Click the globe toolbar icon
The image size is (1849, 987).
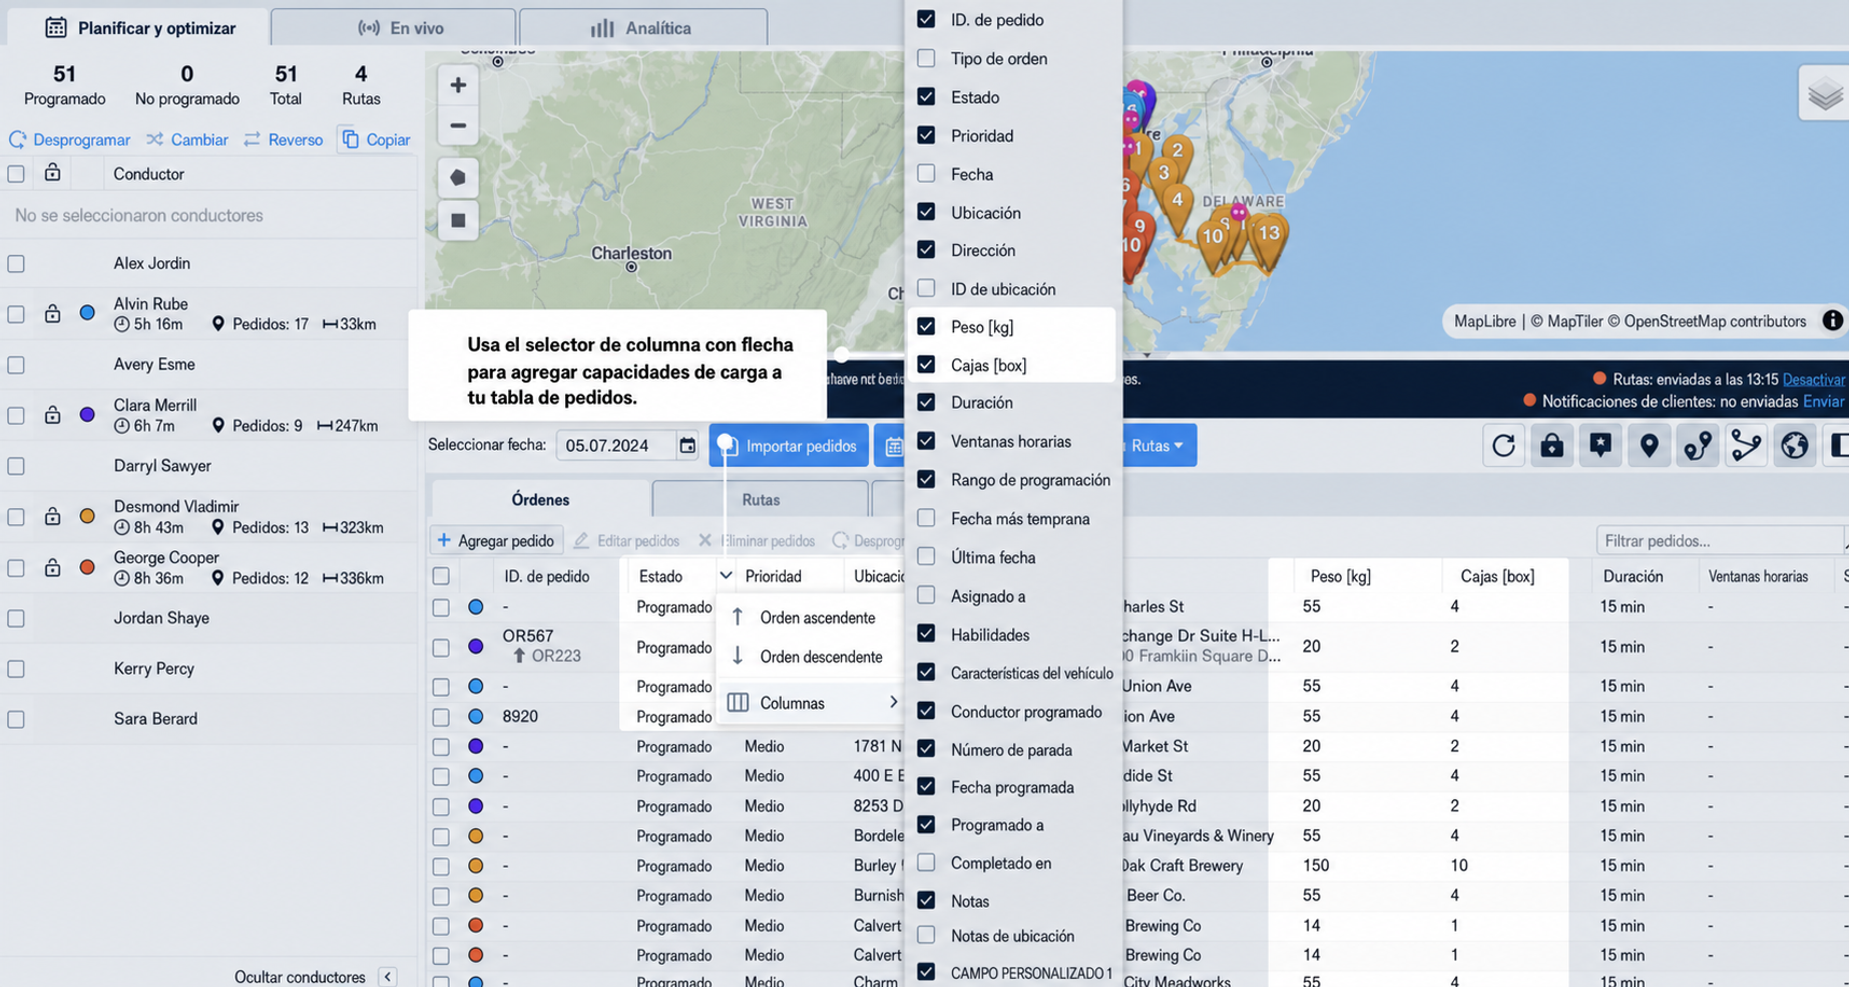[x=1795, y=445]
